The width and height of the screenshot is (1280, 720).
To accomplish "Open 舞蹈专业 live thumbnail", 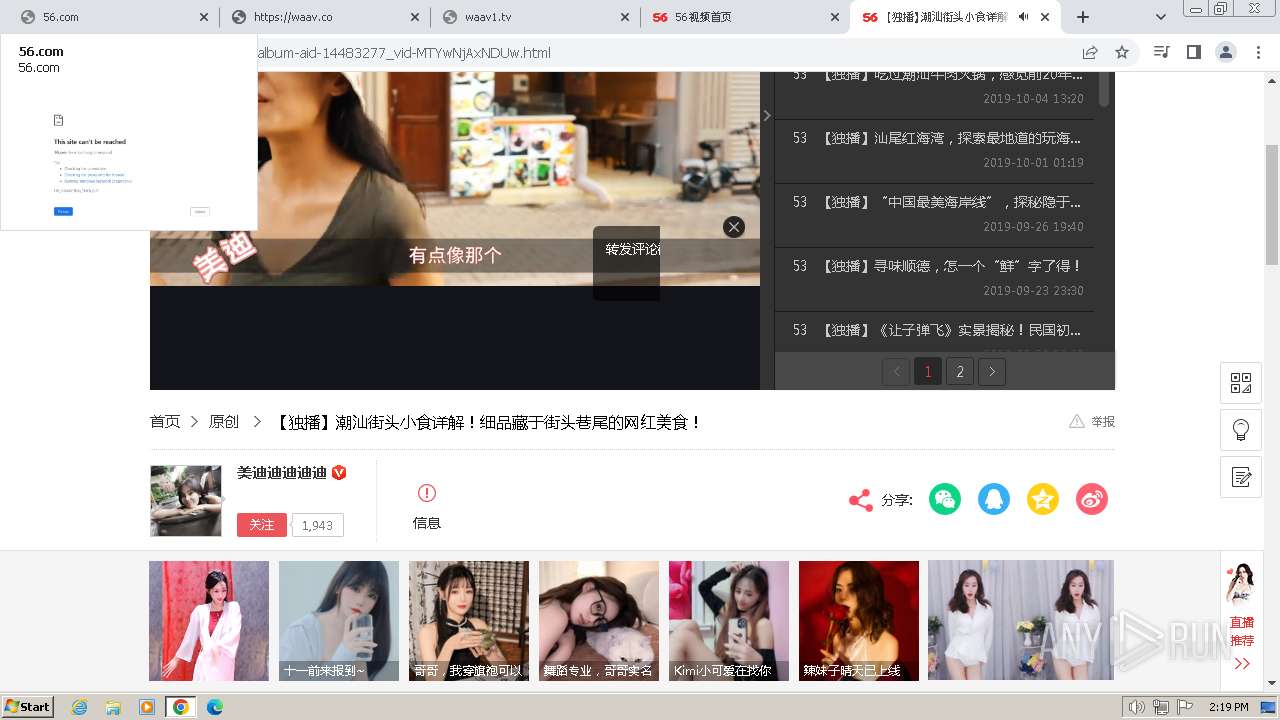I will (x=599, y=621).
